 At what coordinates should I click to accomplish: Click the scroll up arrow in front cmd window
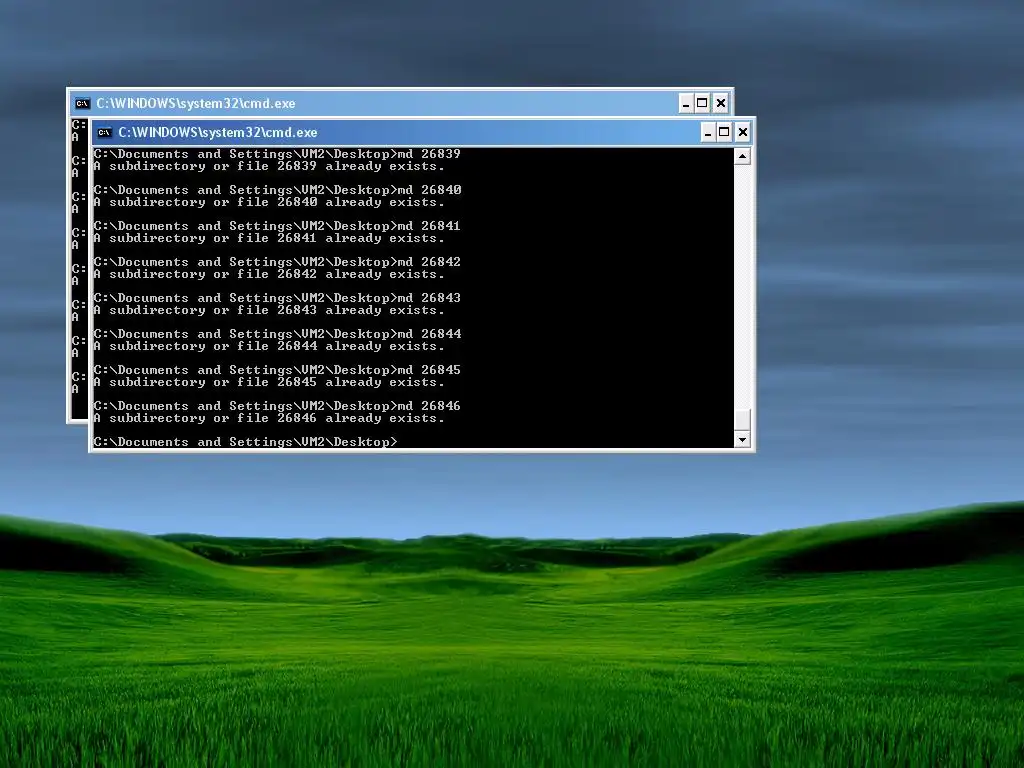(x=742, y=156)
